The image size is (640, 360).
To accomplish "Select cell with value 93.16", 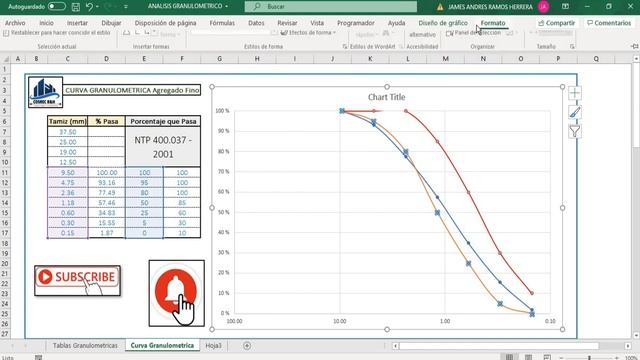I will [x=107, y=182].
